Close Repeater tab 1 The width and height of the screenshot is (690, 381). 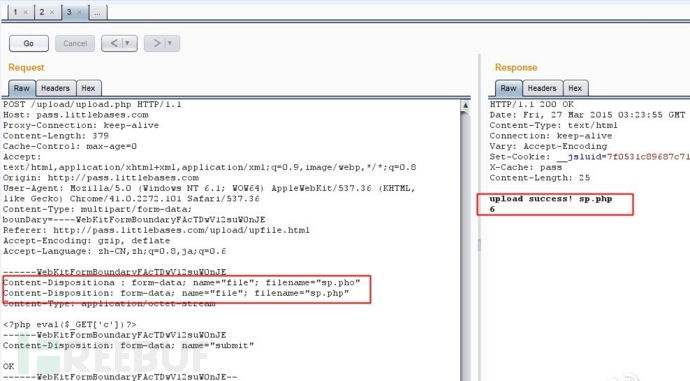point(26,12)
